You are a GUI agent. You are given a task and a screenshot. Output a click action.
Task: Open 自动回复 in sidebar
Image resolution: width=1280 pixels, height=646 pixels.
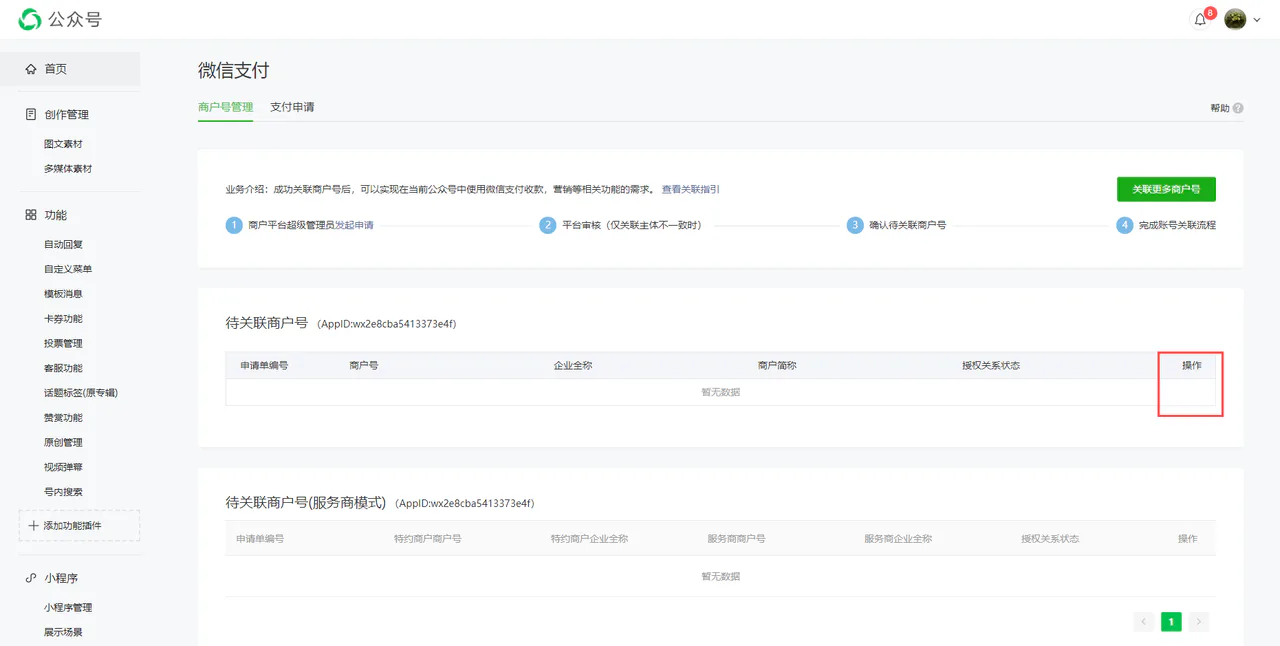(63, 244)
